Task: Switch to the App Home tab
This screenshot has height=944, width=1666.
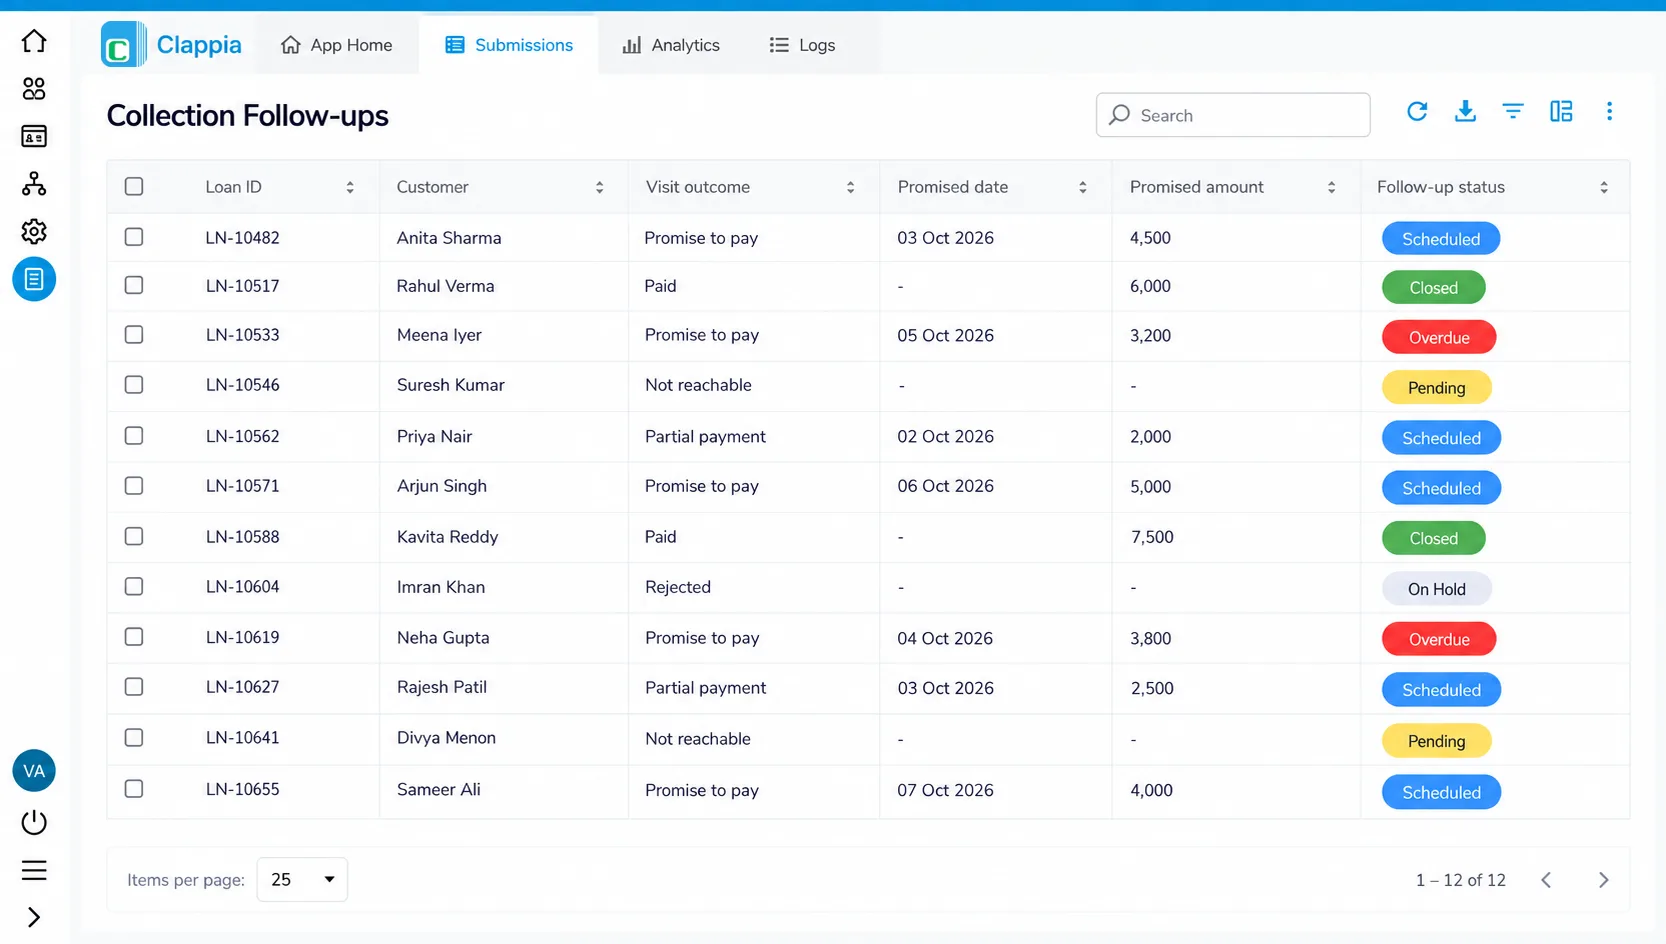Action: point(336,45)
